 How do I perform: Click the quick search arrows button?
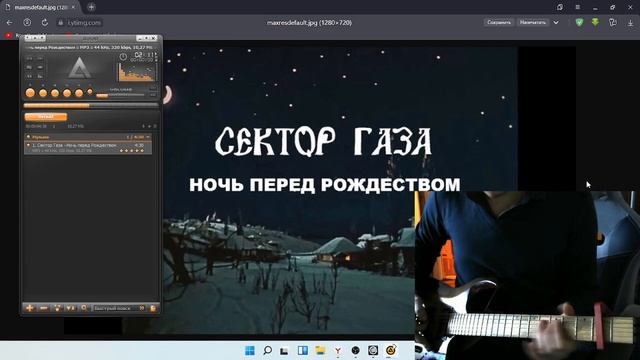coord(142,308)
